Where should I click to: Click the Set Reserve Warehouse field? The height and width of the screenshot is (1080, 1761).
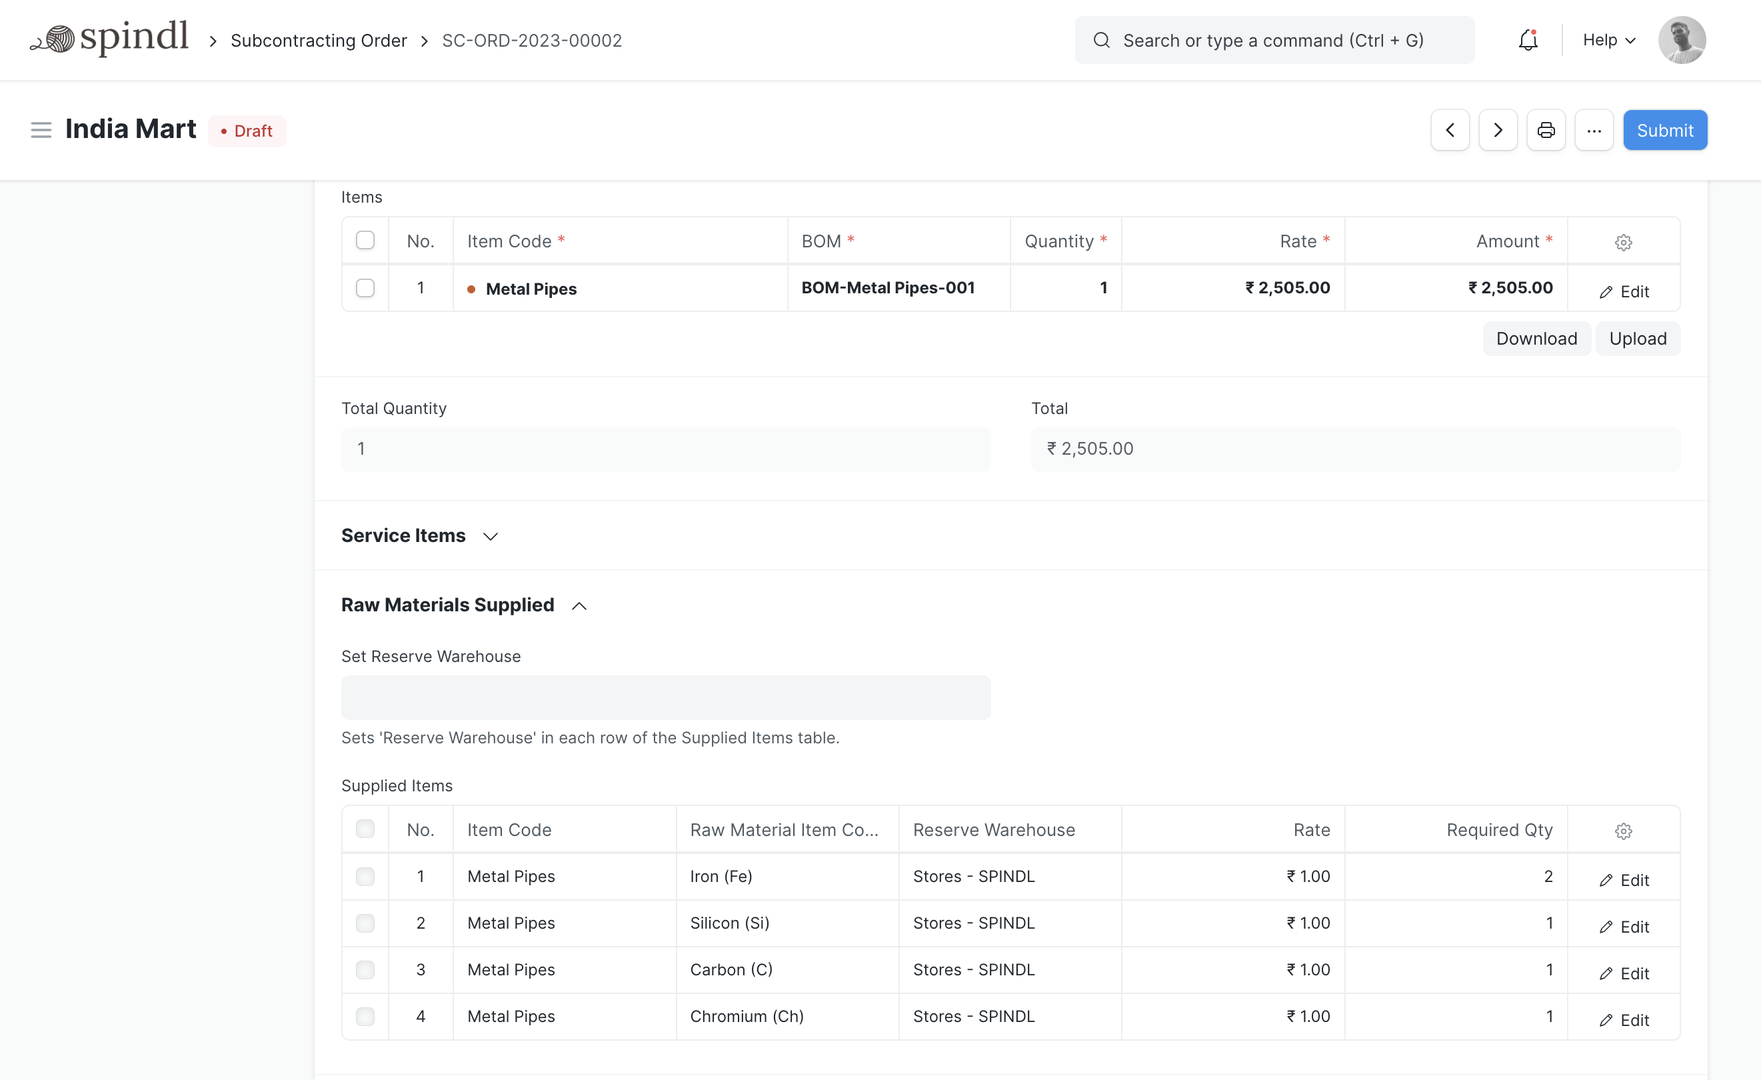[x=665, y=697]
